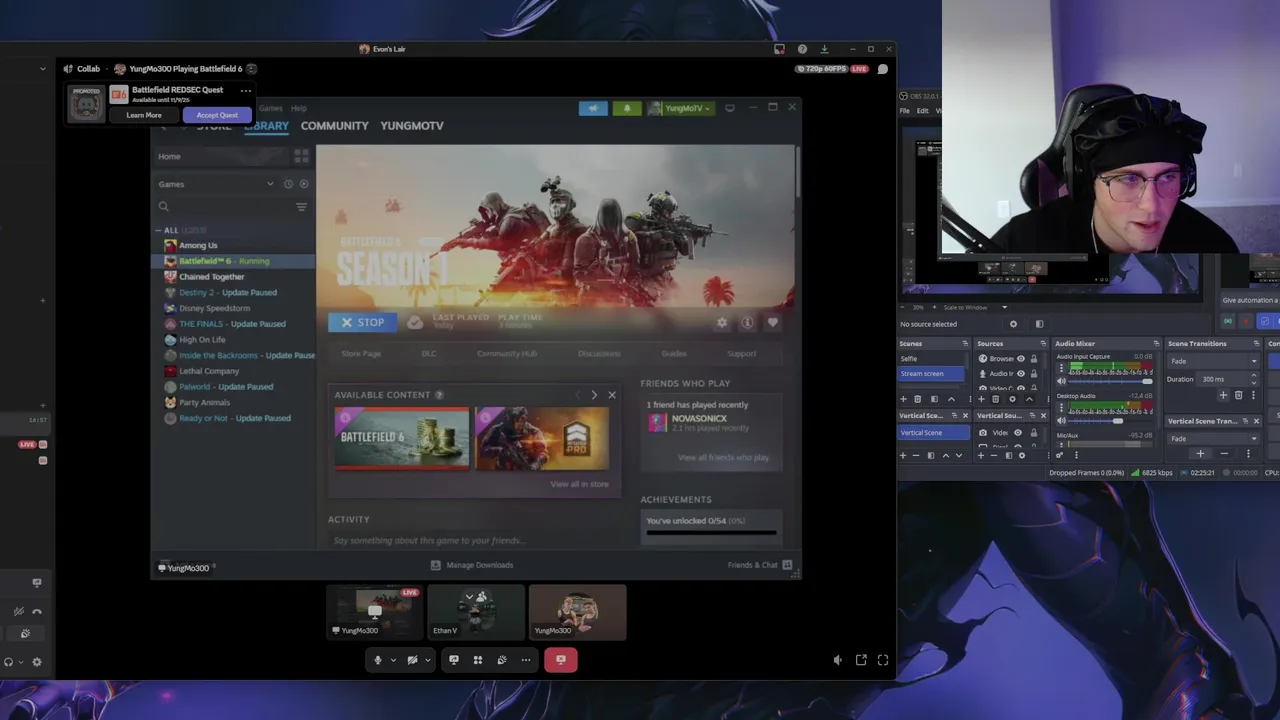Open soundboard icon in Discord call bar
This screenshot has width=1280, height=720.
502,660
